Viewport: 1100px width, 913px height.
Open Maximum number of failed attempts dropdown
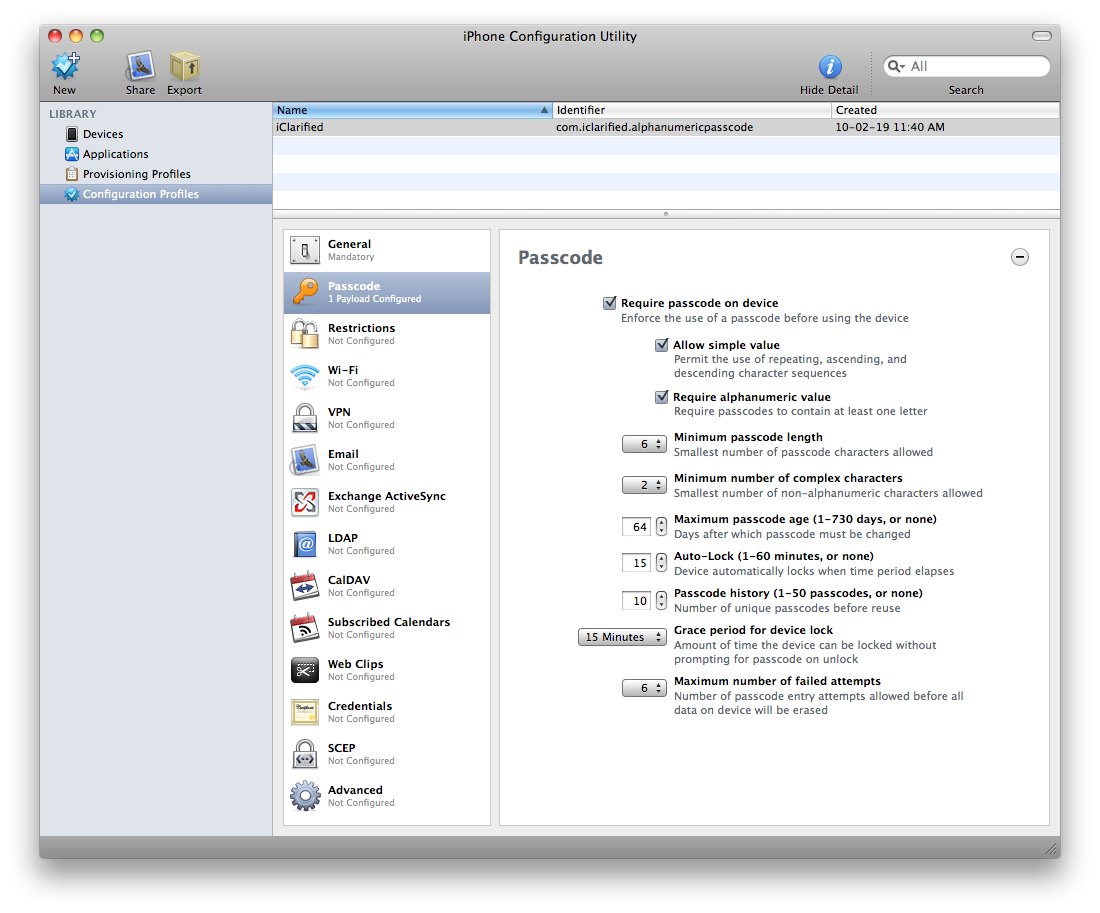pyautogui.click(x=644, y=688)
